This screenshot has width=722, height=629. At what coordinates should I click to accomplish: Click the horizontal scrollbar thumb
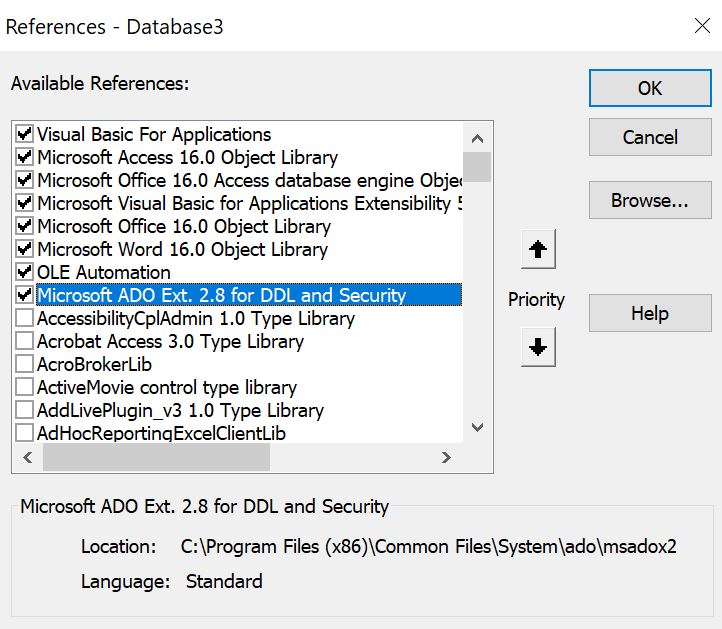pos(156,457)
